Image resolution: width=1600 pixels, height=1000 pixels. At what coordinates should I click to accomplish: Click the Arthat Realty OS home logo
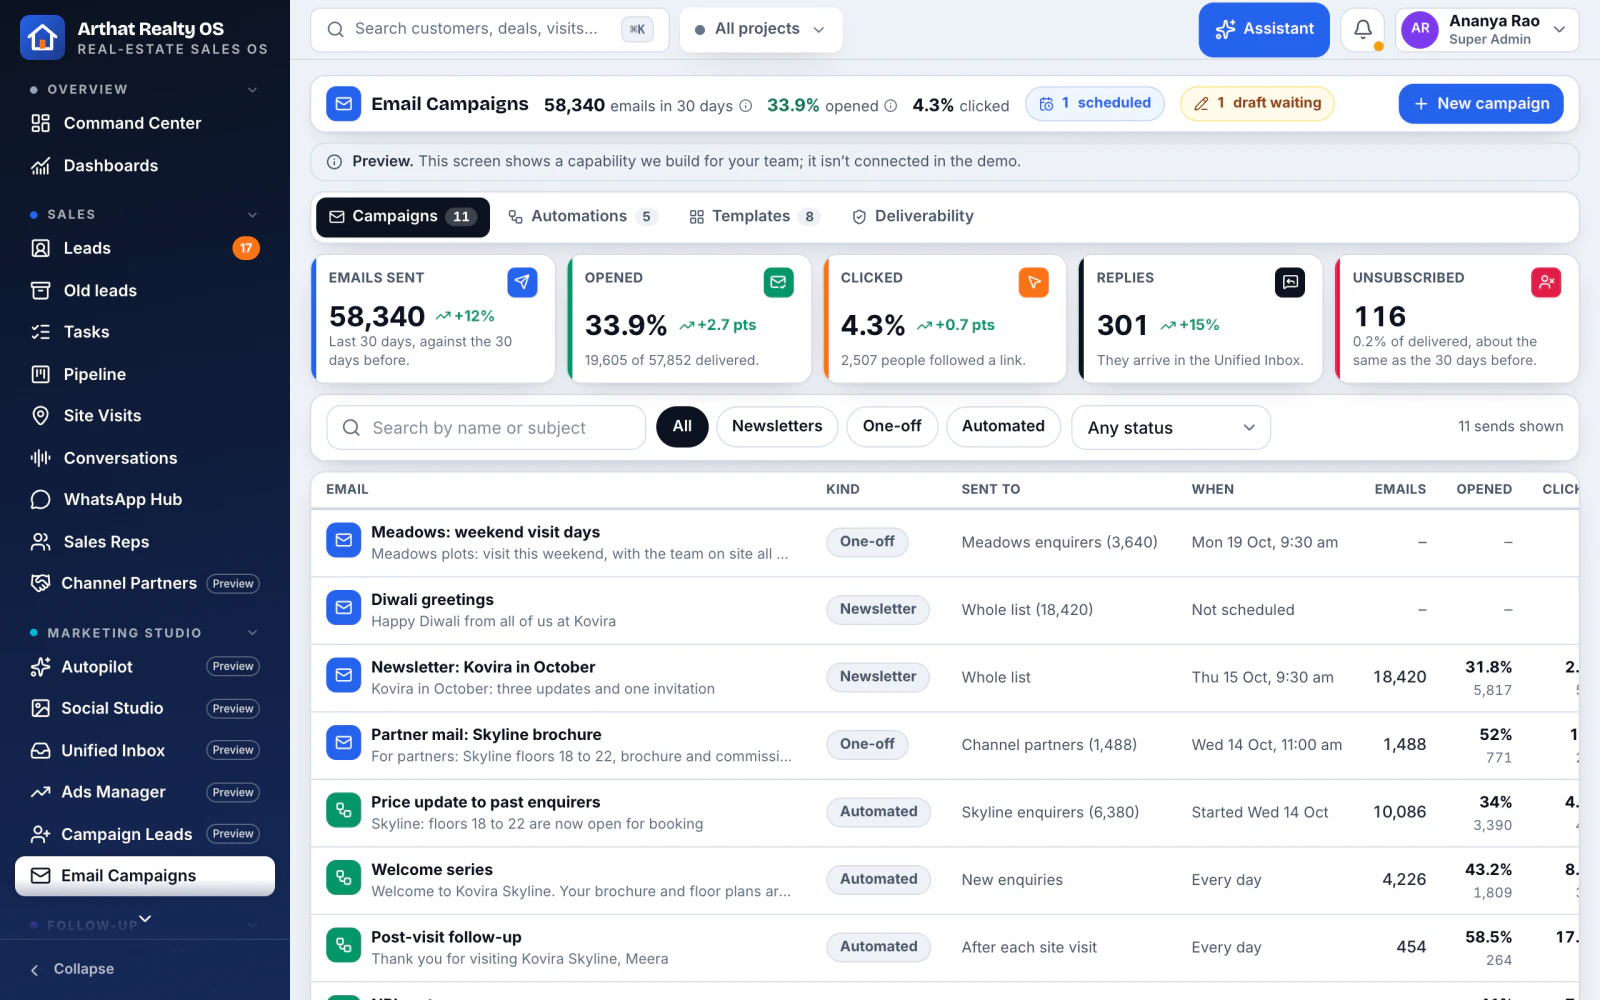point(42,38)
